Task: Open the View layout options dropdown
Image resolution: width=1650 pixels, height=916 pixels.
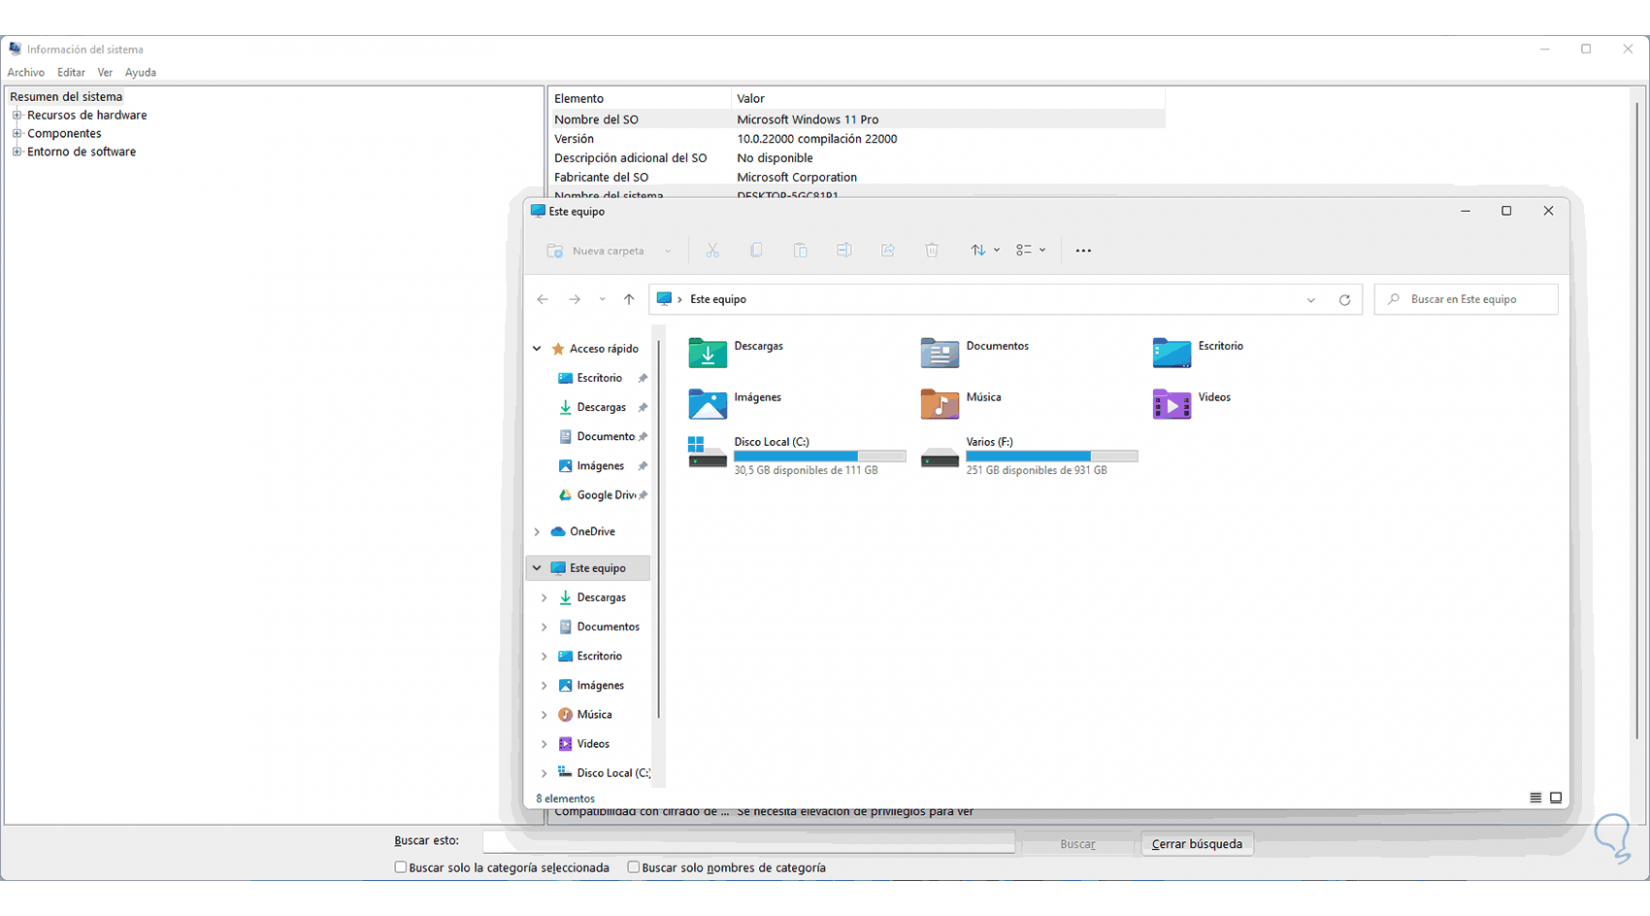Action: (1030, 251)
